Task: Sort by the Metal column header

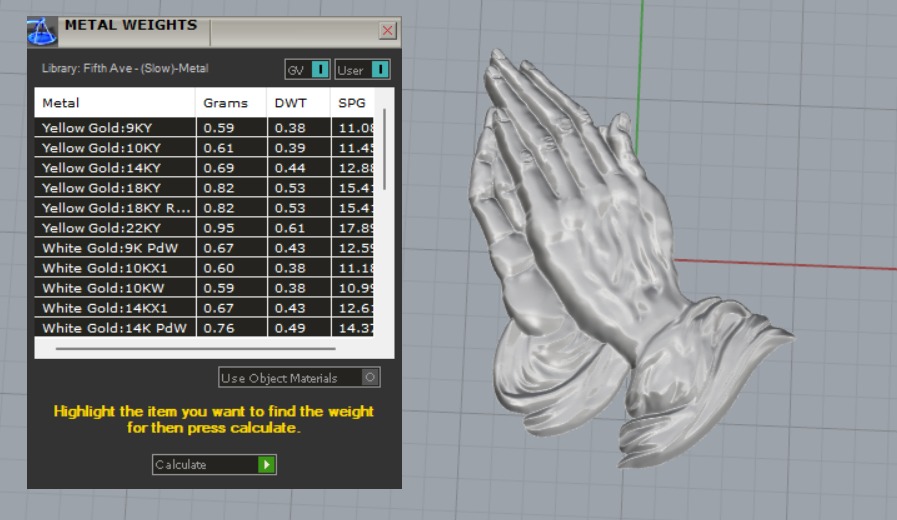Action: pyautogui.click(x=115, y=103)
